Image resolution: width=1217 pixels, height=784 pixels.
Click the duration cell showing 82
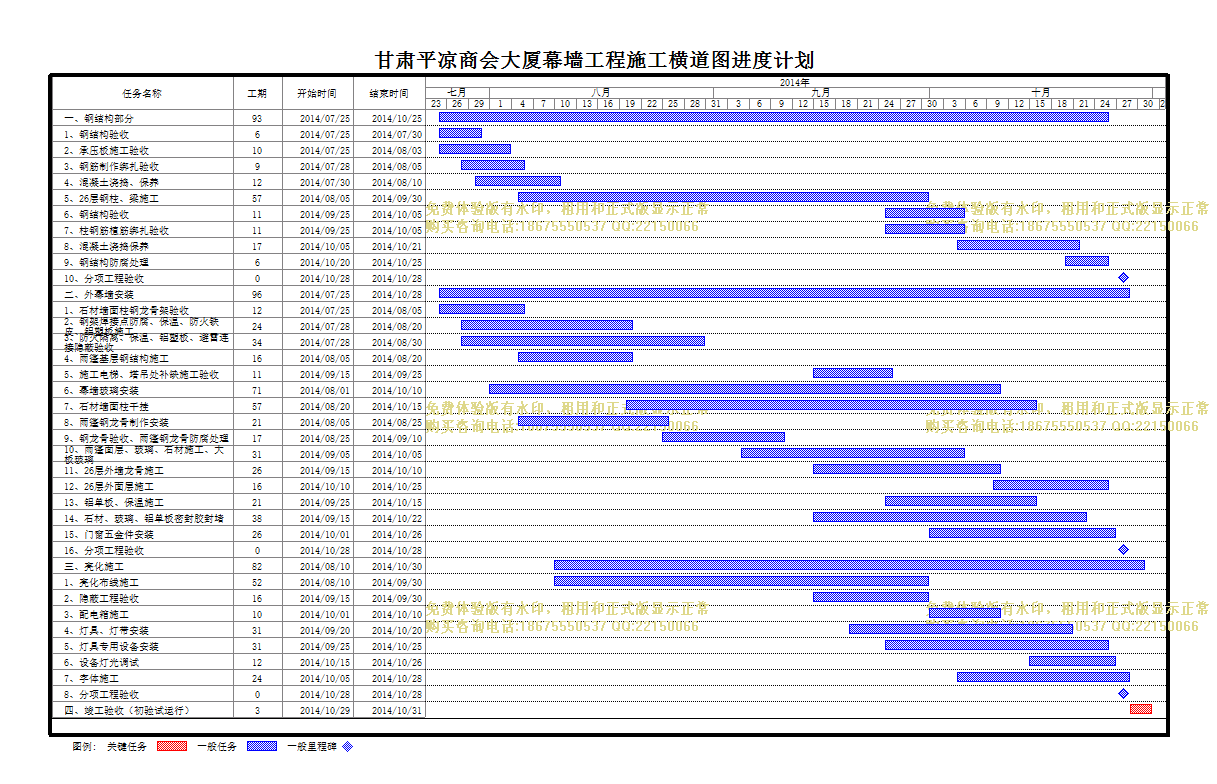pyautogui.click(x=258, y=566)
